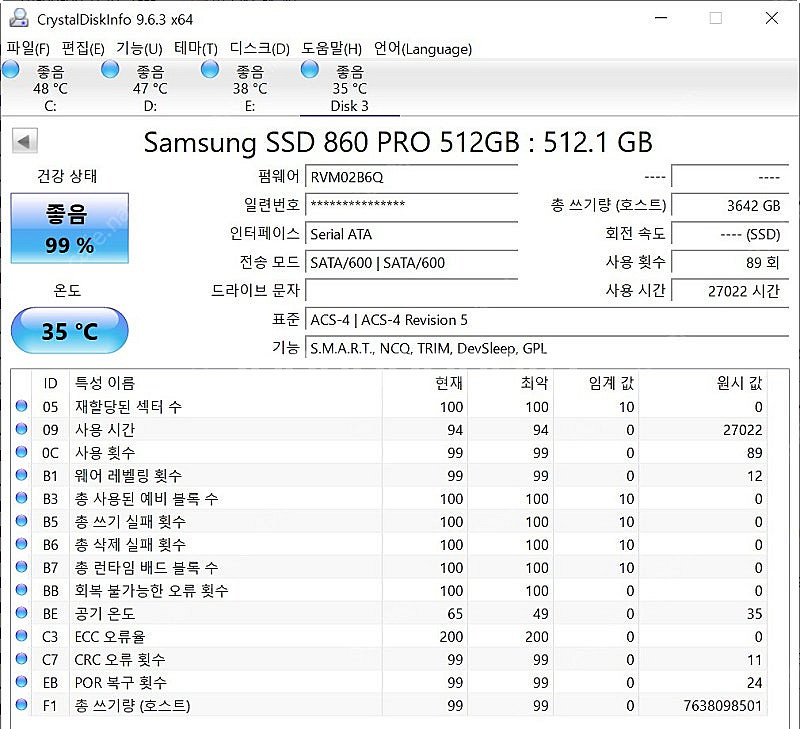The image size is (800, 729).
Task: Click rotation rate value ---- (SSD)
Action: 730,234
